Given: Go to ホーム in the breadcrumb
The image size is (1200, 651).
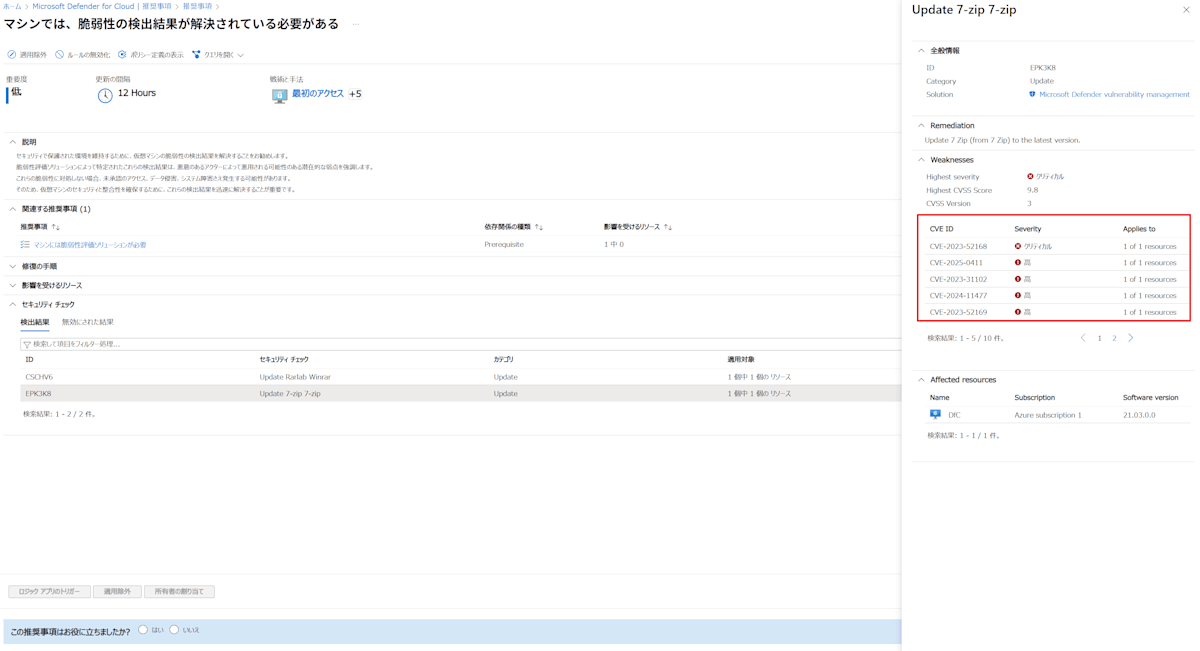Looking at the screenshot, I should (x=12, y=7).
